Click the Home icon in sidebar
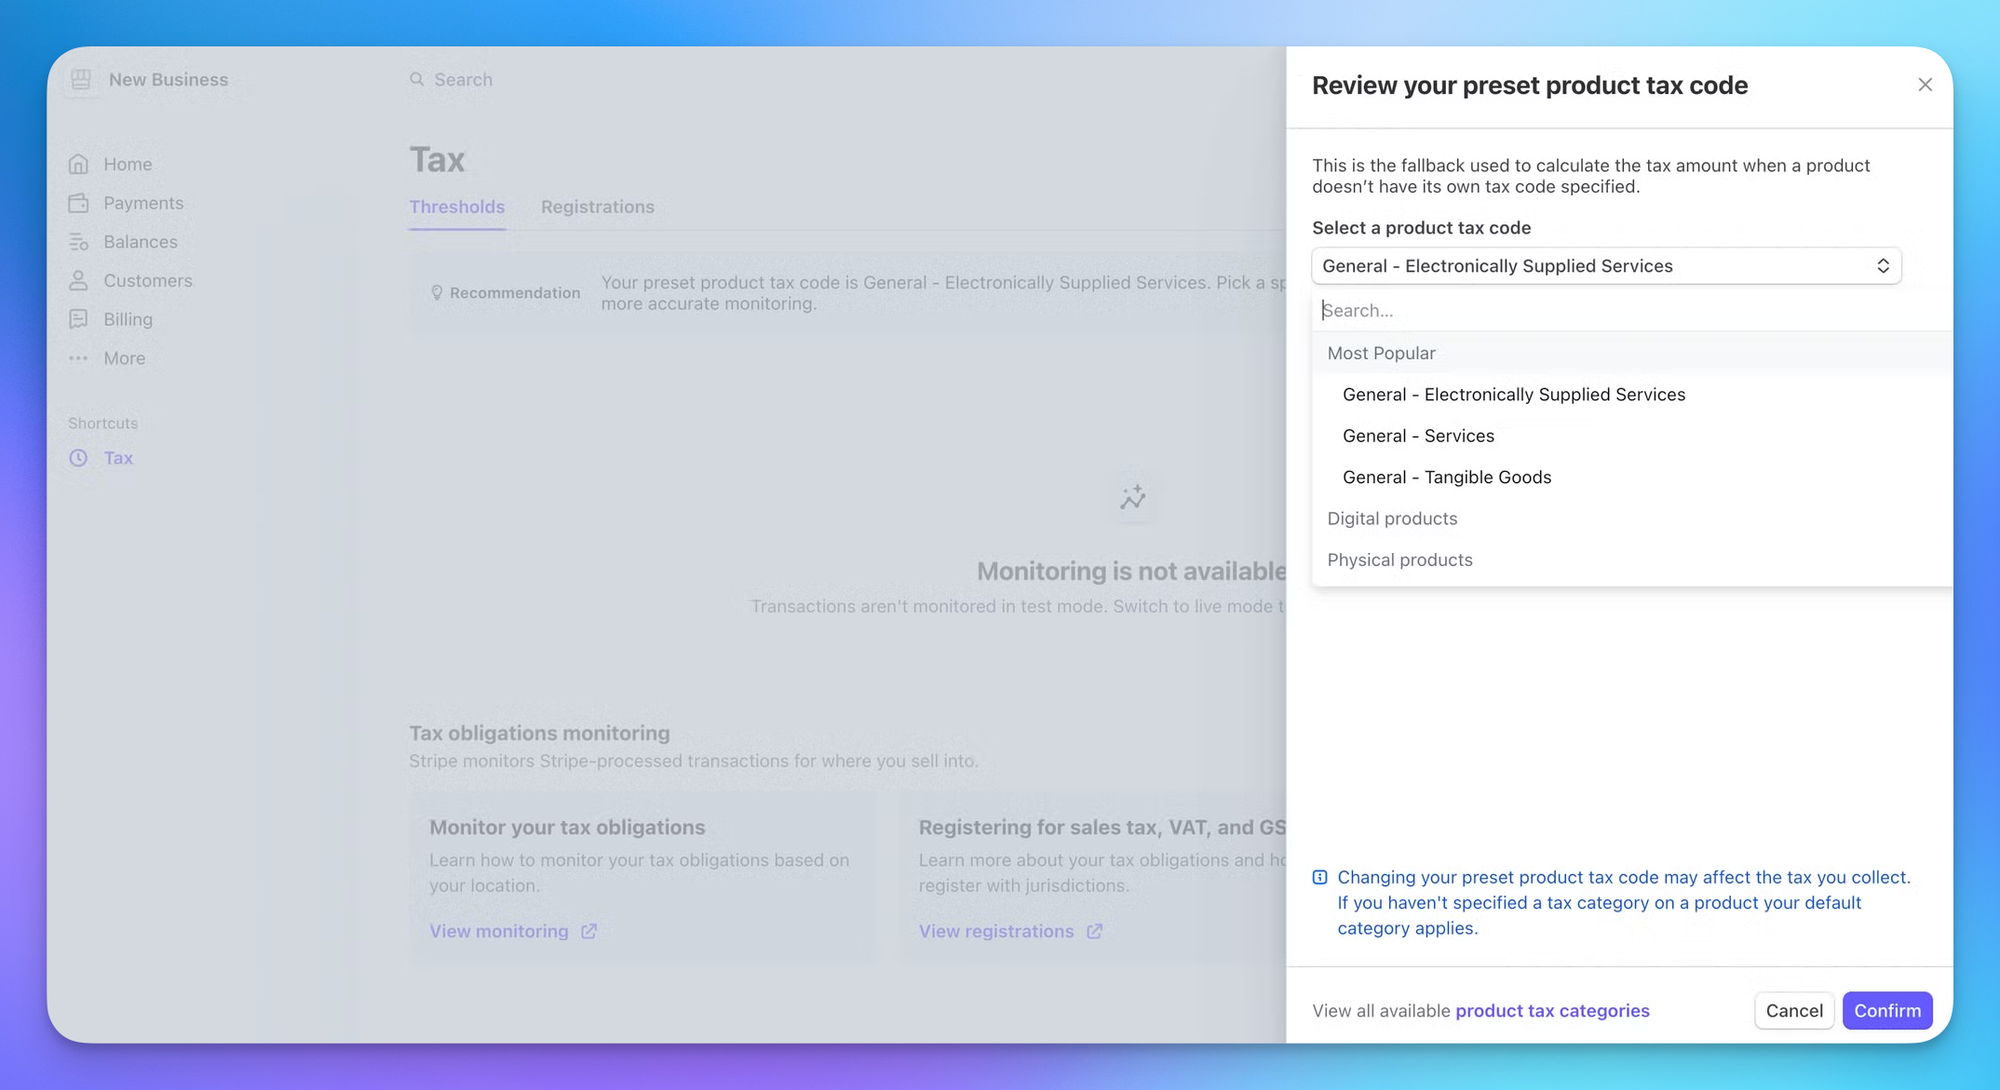This screenshot has width=2000, height=1090. (79, 164)
